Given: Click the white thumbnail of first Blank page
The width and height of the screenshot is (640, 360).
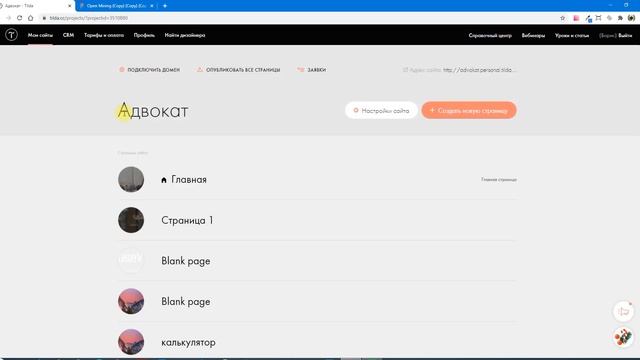Looking at the screenshot, I should click(x=131, y=260).
